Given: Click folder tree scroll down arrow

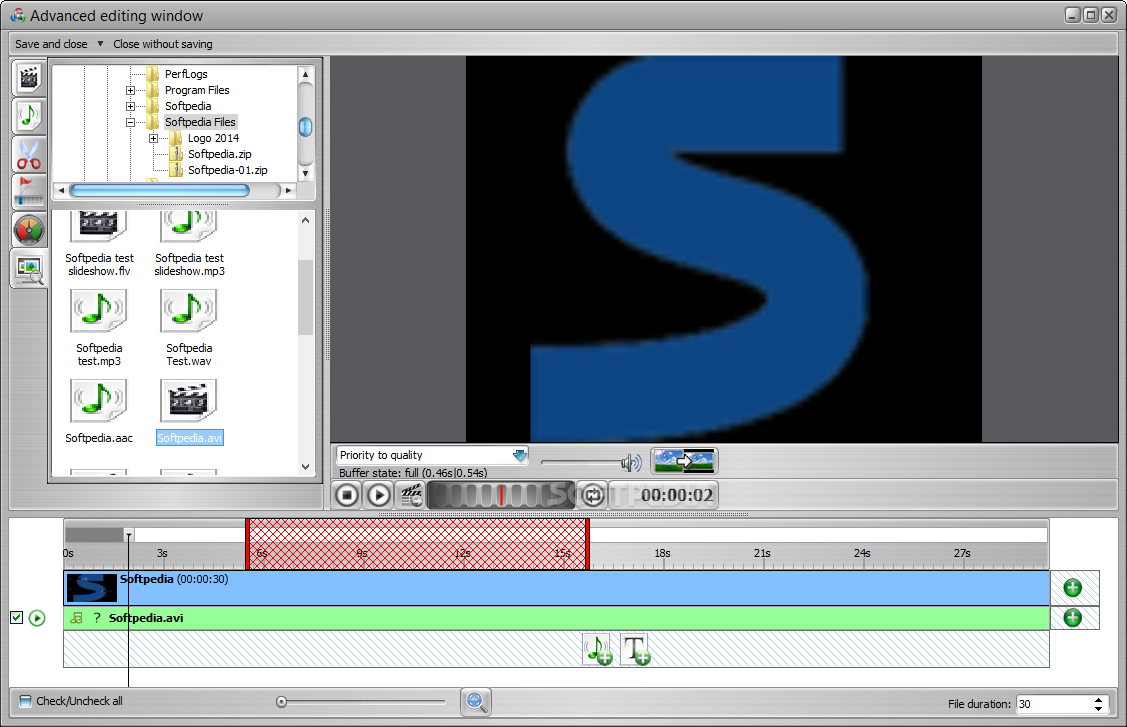Looking at the screenshot, I should [305, 173].
